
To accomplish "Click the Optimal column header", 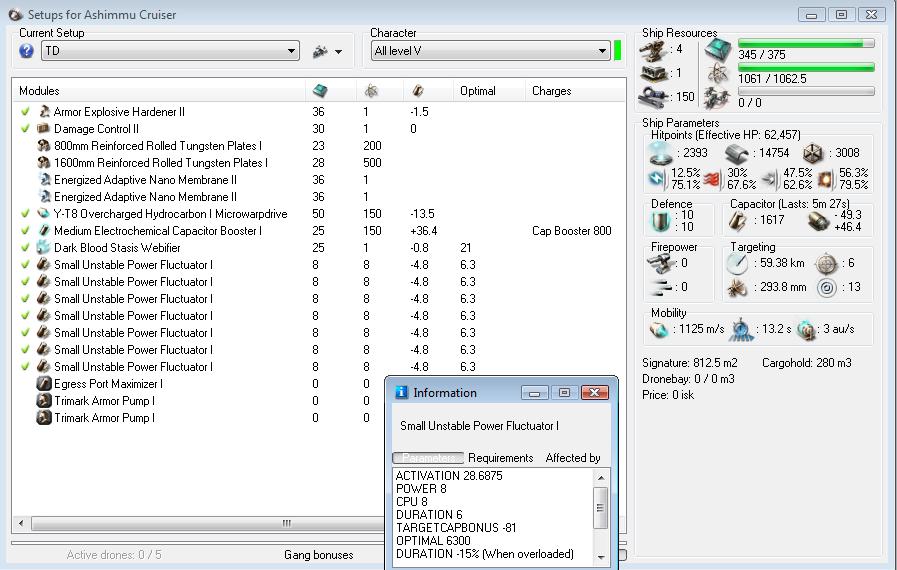I will pos(478,91).
